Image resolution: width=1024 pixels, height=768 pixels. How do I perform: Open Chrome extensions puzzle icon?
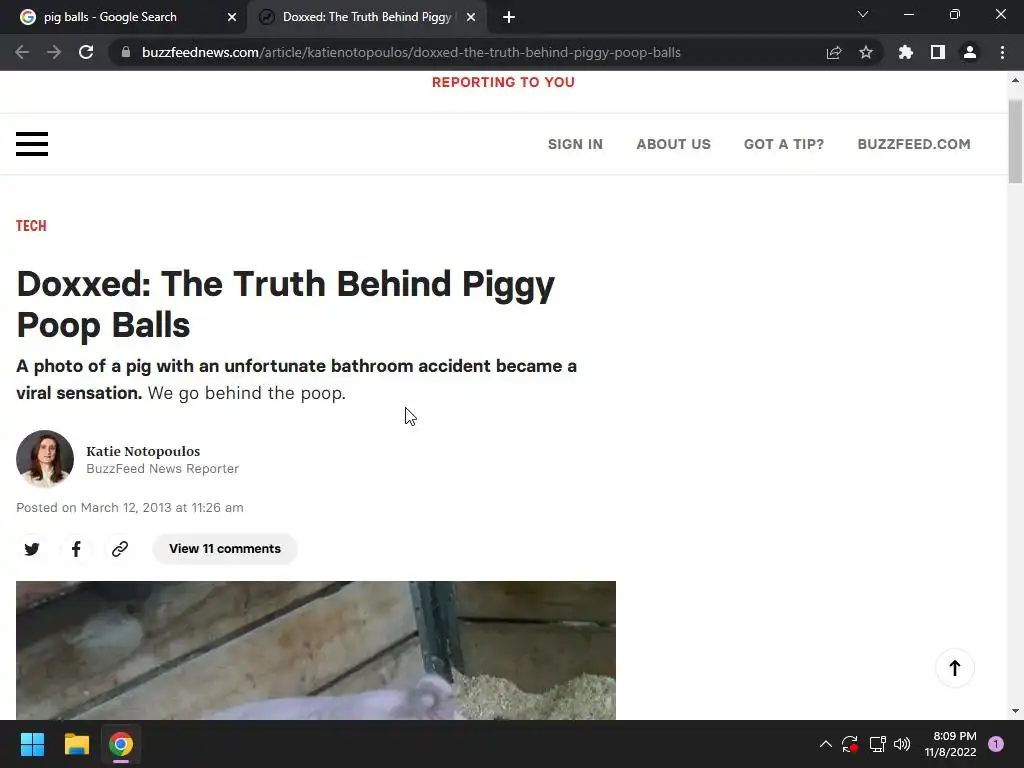click(x=905, y=52)
